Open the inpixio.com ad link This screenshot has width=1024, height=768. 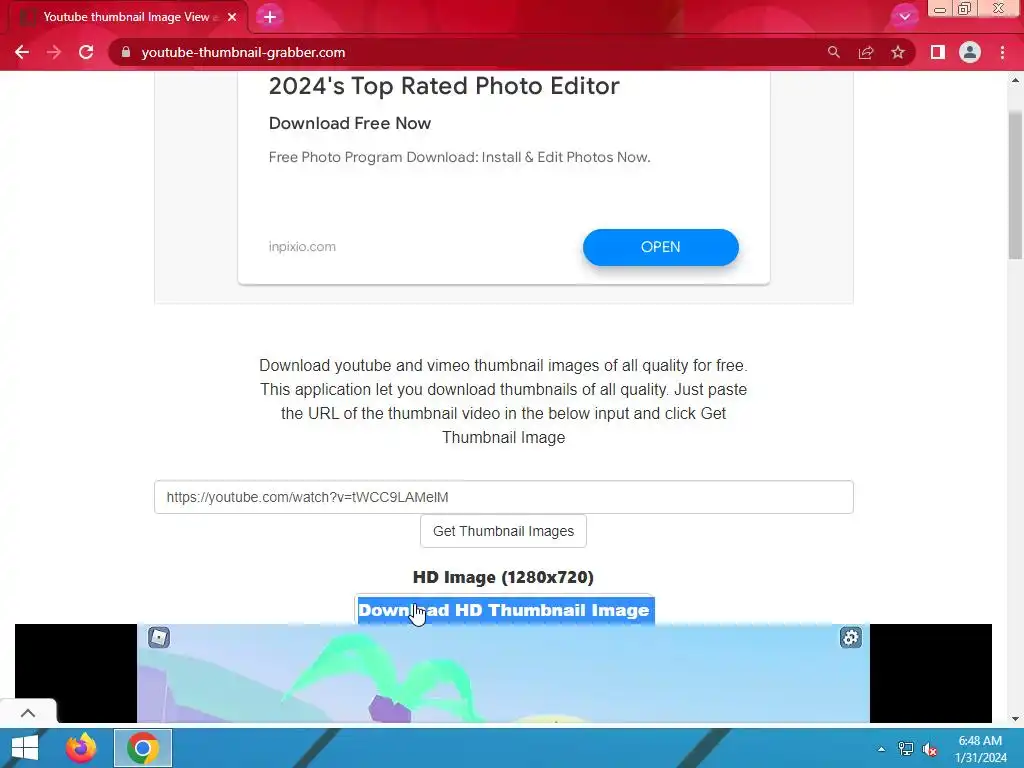[x=302, y=247]
